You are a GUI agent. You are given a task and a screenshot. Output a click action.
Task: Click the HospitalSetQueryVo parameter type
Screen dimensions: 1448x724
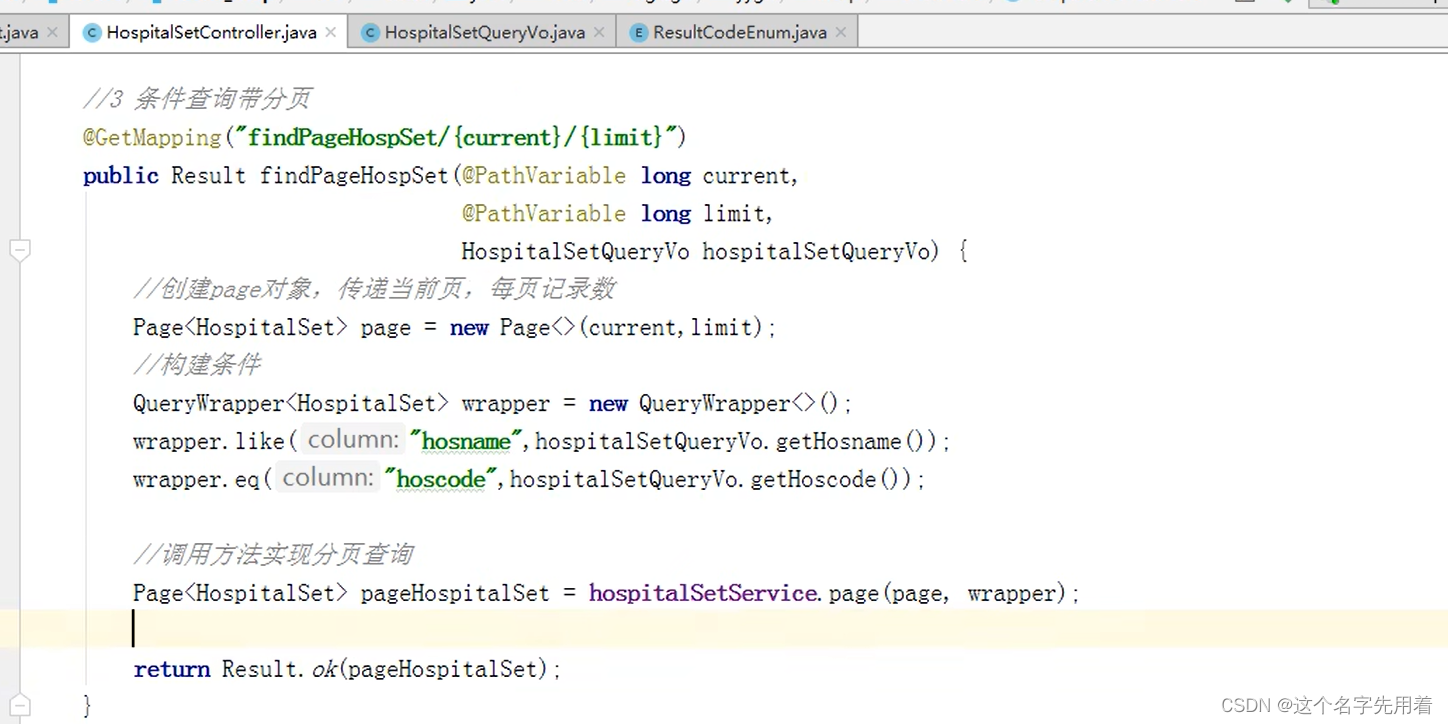[x=575, y=251]
